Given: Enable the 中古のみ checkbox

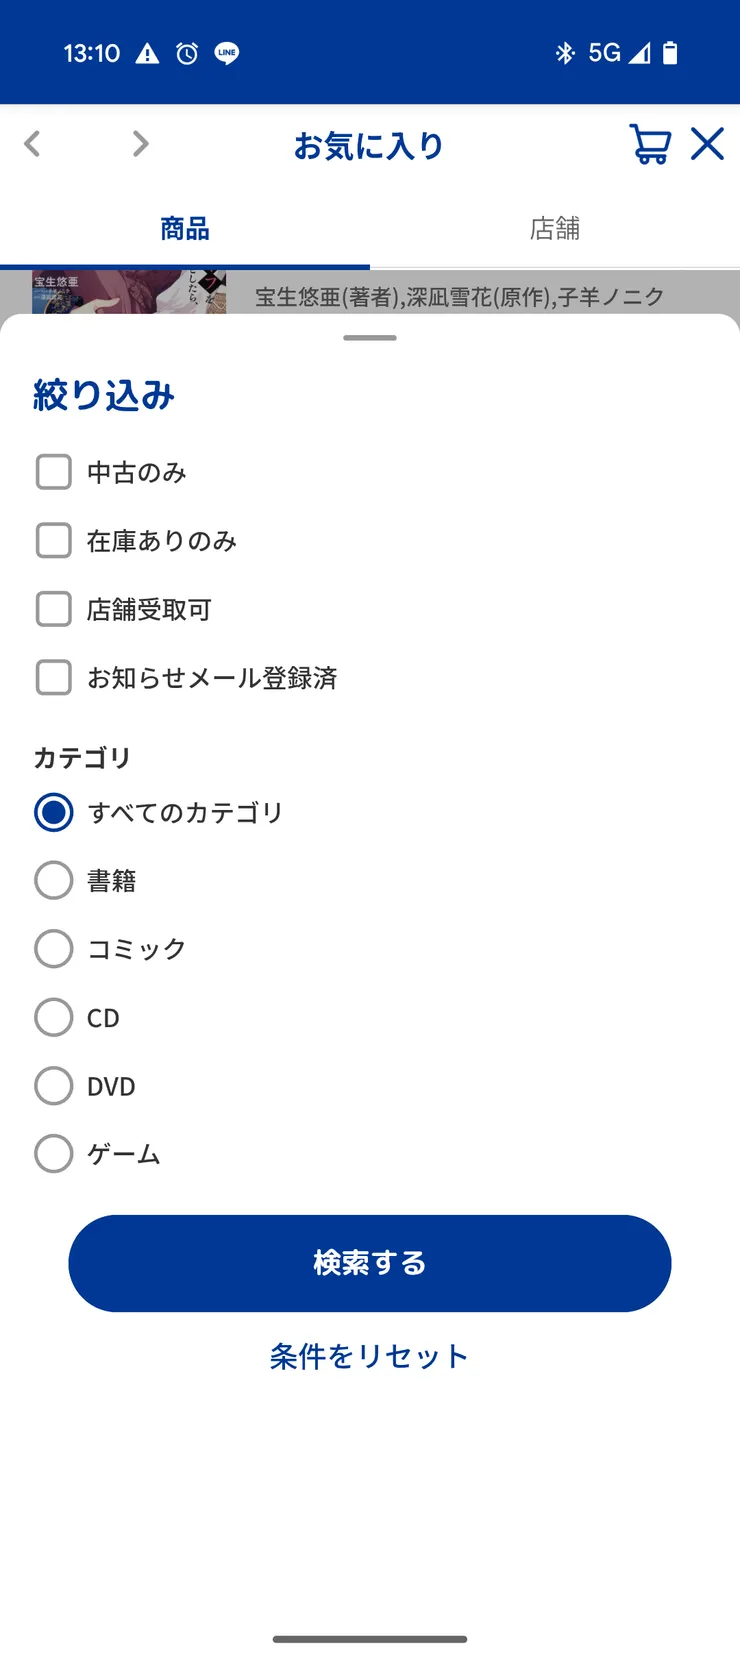Looking at the screenshot, I should pos(54,472).
